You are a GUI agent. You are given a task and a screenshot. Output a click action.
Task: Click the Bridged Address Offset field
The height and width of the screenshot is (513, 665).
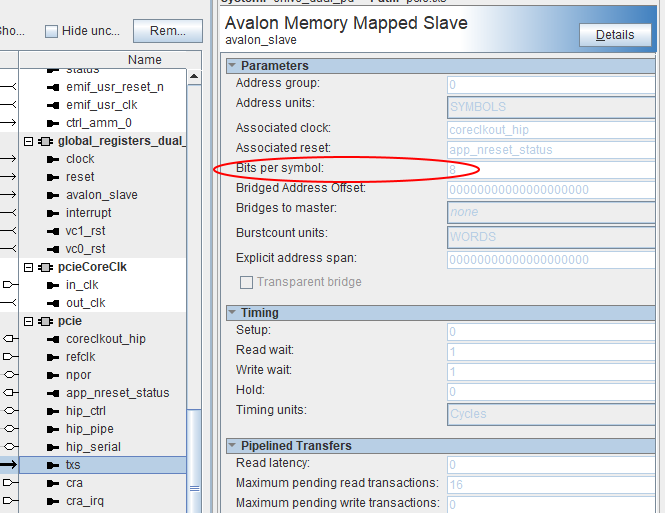pos(551,190)
